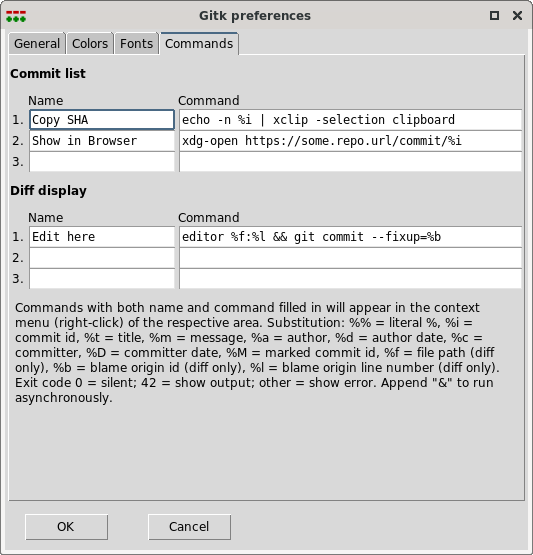Cancel the preferences dialog

tap(189, 527)
